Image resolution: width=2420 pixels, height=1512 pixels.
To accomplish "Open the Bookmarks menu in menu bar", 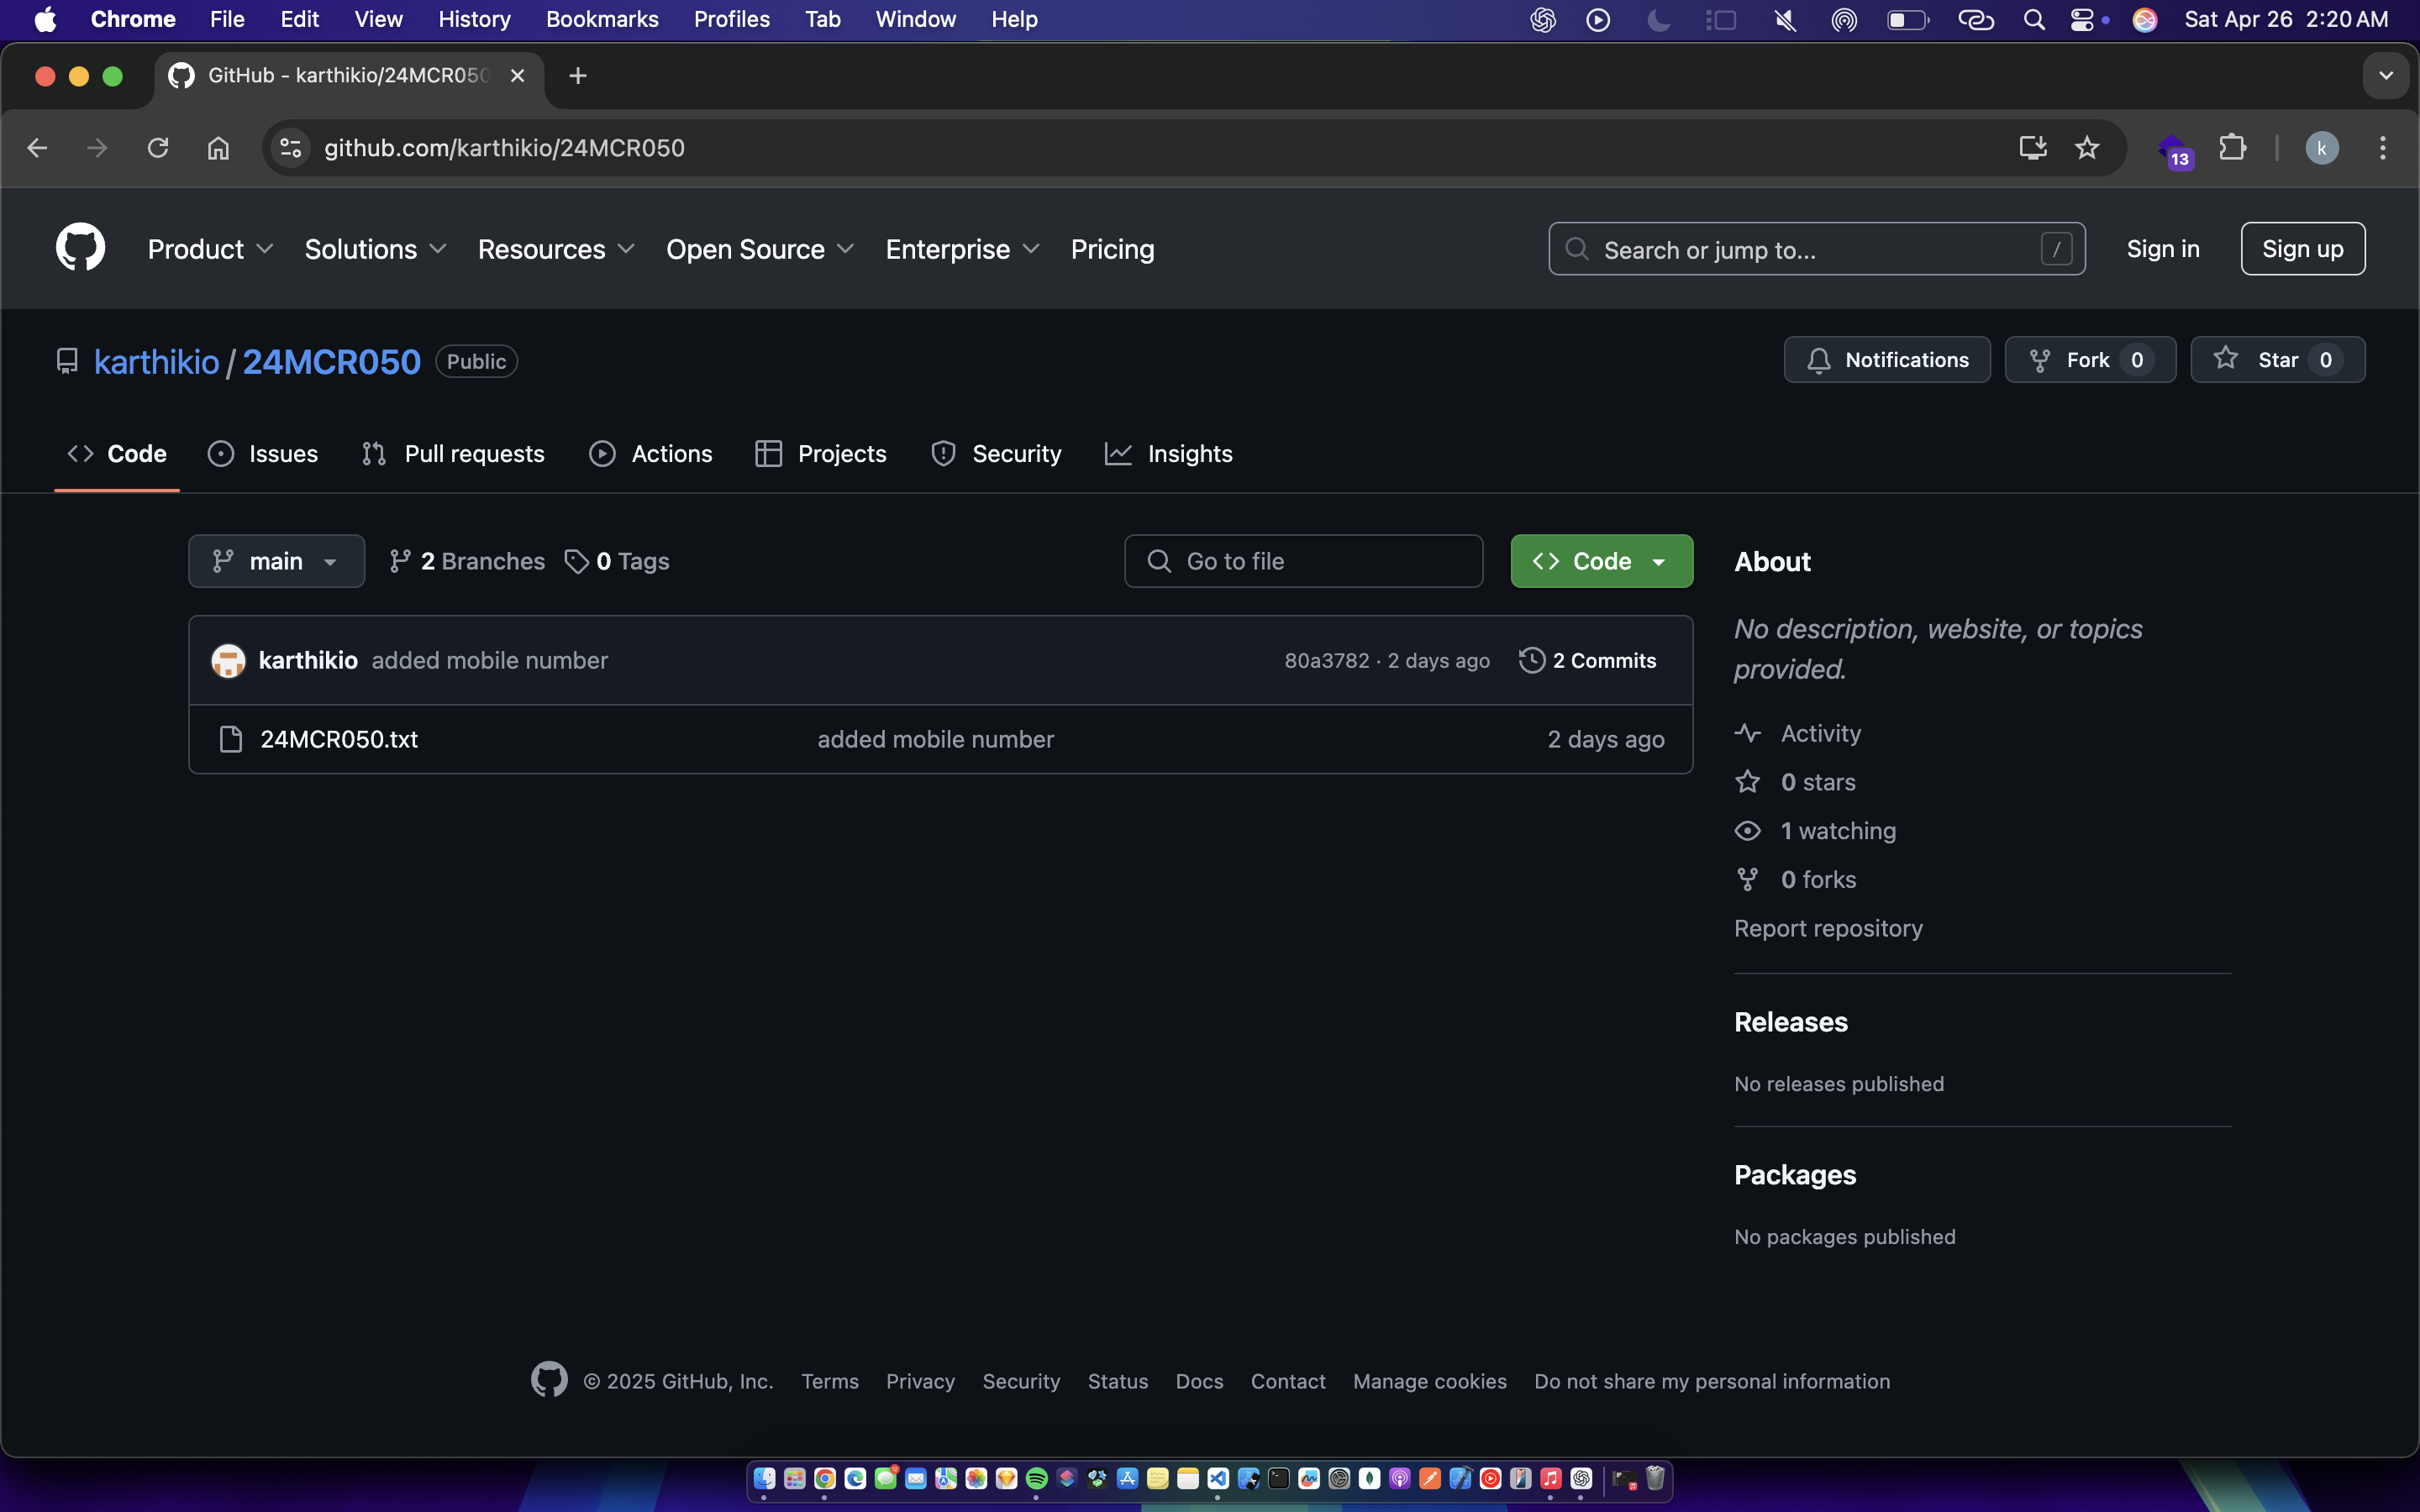I will tap(602, 20).
